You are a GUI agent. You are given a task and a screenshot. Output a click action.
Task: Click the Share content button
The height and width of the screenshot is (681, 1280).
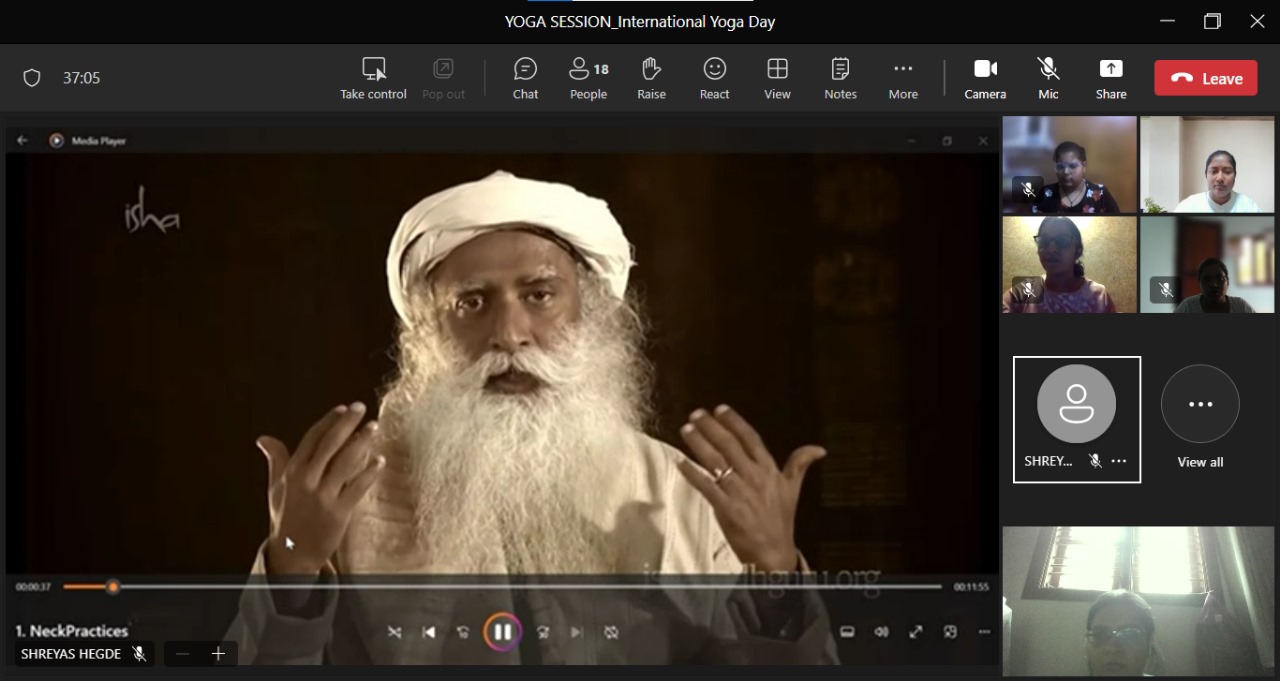point(1111,78)
